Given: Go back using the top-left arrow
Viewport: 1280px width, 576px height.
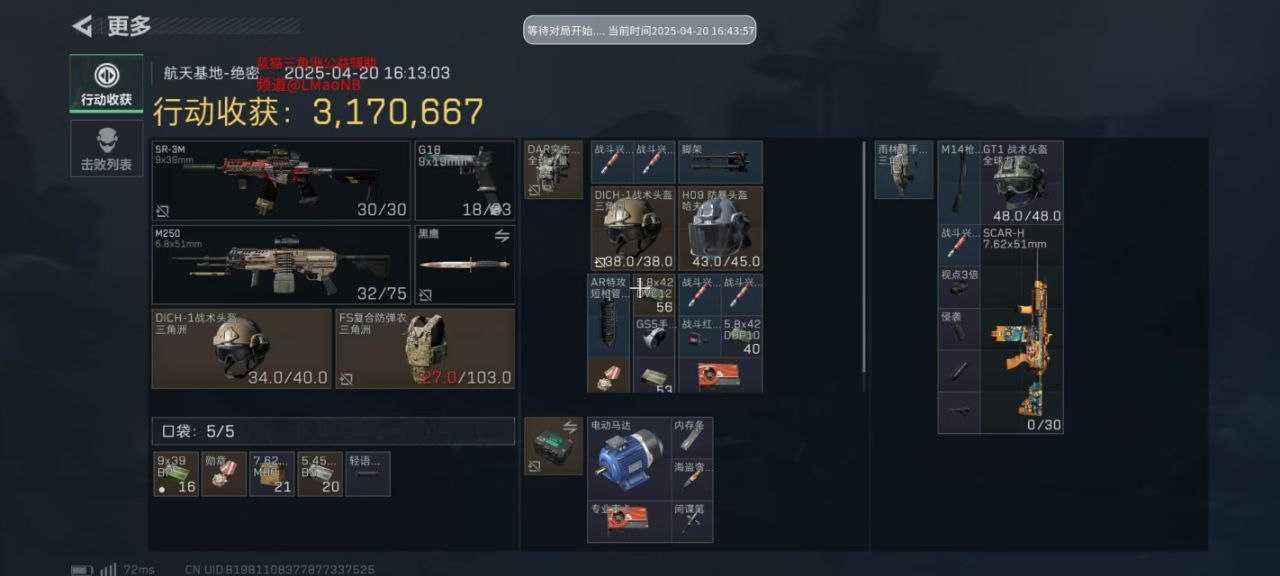Looking at the screenshot, I should (83, 26).
